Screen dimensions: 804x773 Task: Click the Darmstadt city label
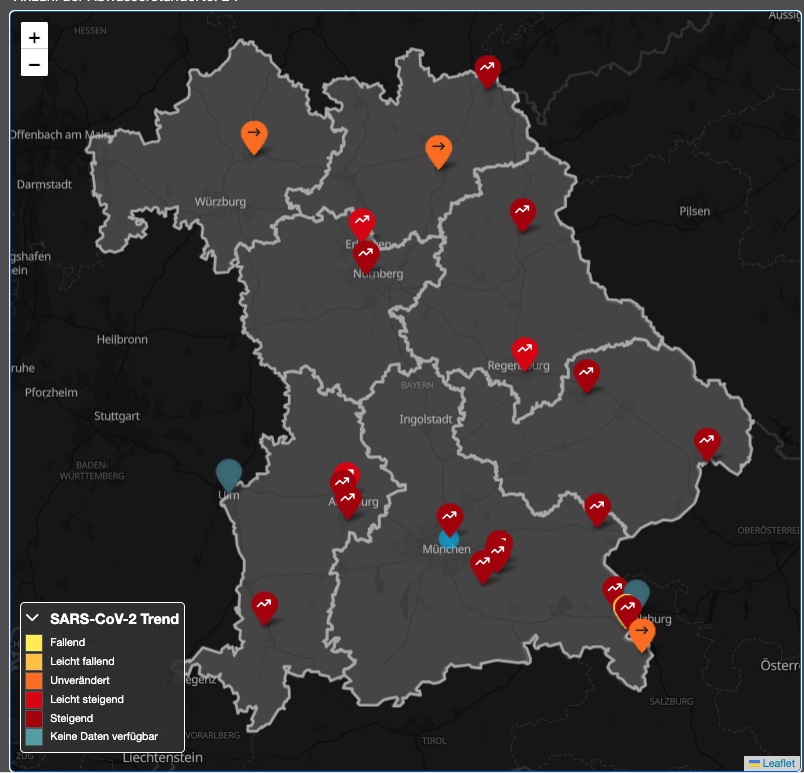coord(44,185)
